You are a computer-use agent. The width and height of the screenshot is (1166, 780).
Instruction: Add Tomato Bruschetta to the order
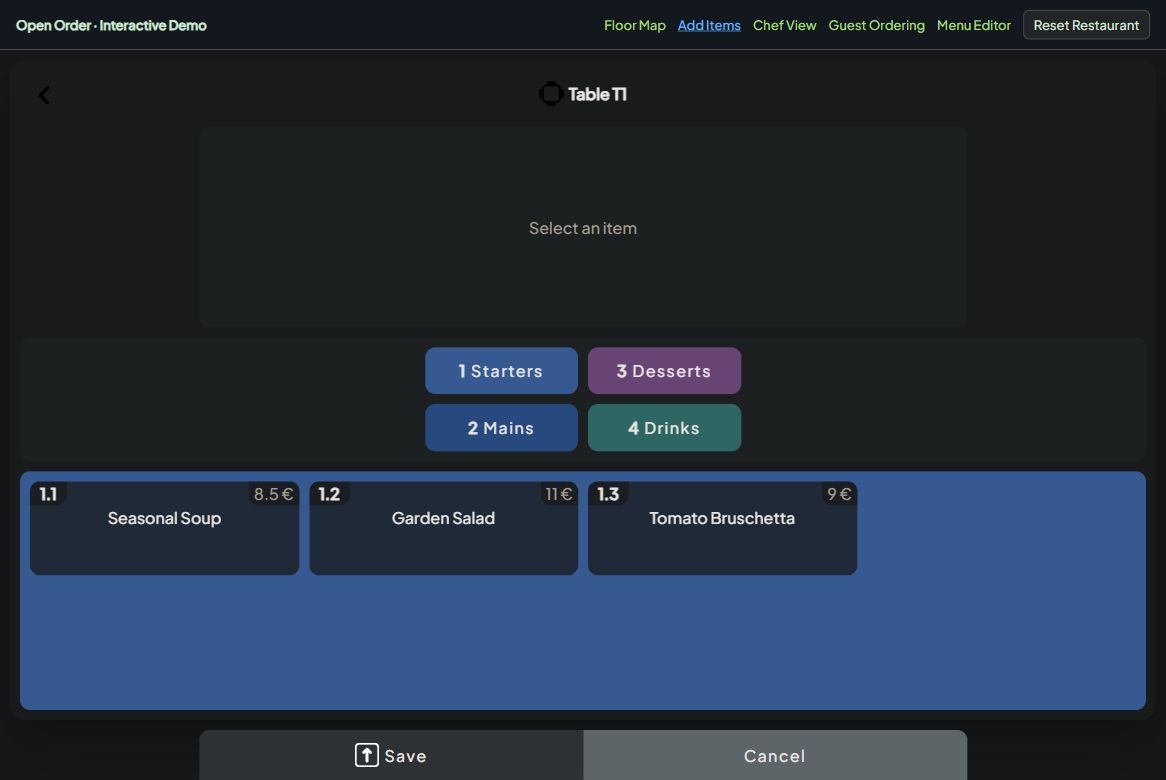722,528
